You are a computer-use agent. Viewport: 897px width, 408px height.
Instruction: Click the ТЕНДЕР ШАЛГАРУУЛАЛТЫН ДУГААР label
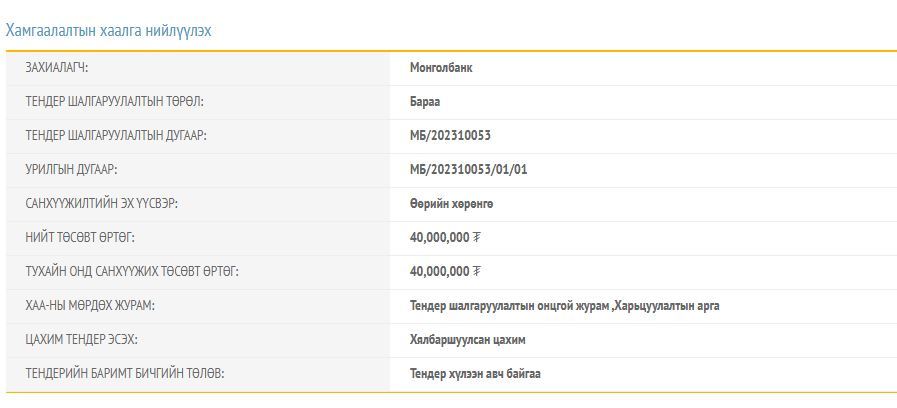116,136
